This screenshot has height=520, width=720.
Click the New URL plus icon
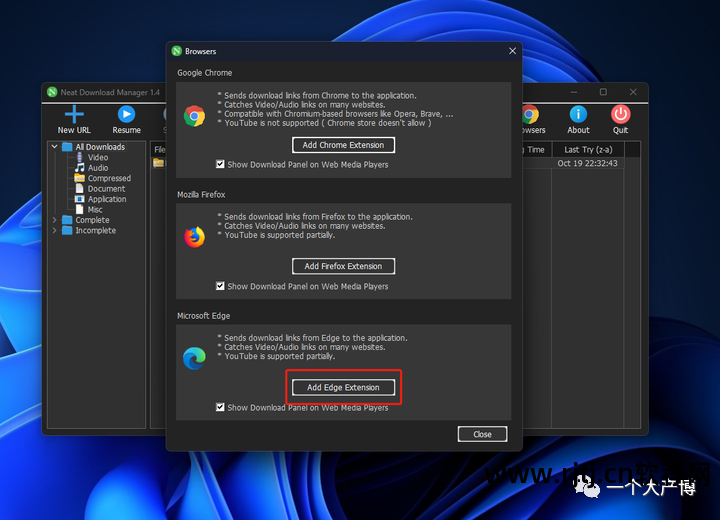(74, 114)
